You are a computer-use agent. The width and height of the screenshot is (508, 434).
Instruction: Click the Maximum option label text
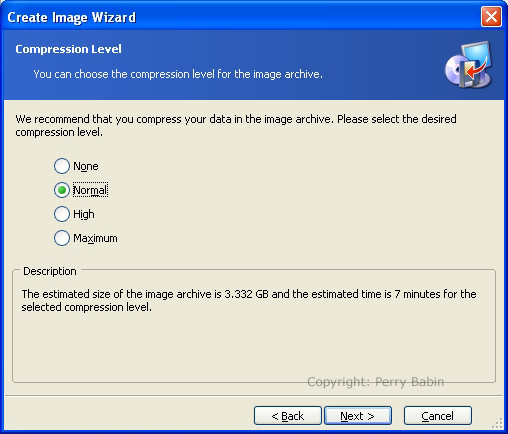coord(95,238)
